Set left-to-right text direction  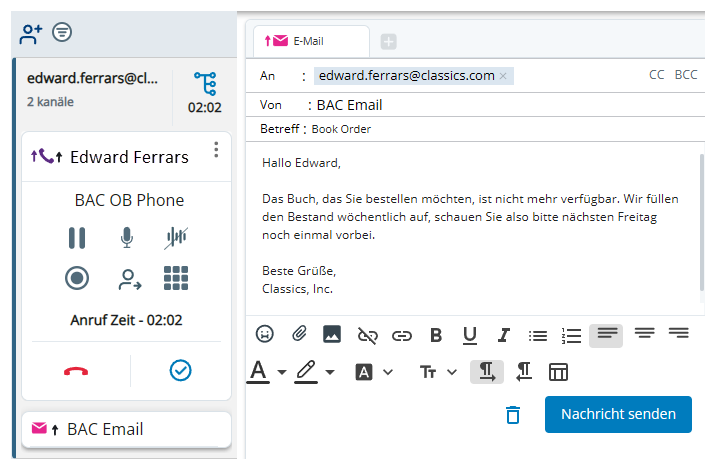point(487,372)
